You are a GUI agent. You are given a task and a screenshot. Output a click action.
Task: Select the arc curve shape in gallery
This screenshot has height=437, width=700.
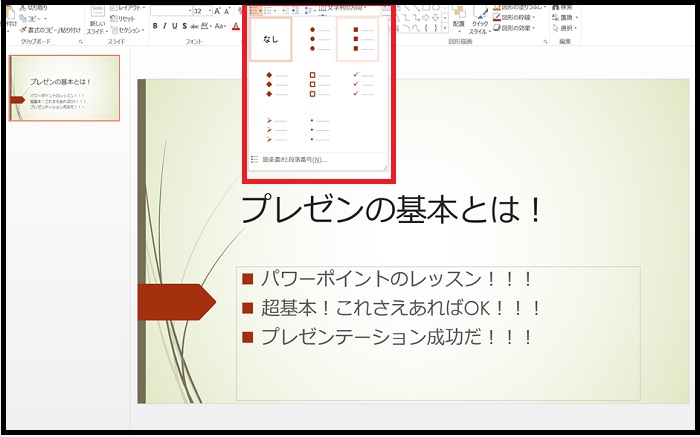point(406,28)
